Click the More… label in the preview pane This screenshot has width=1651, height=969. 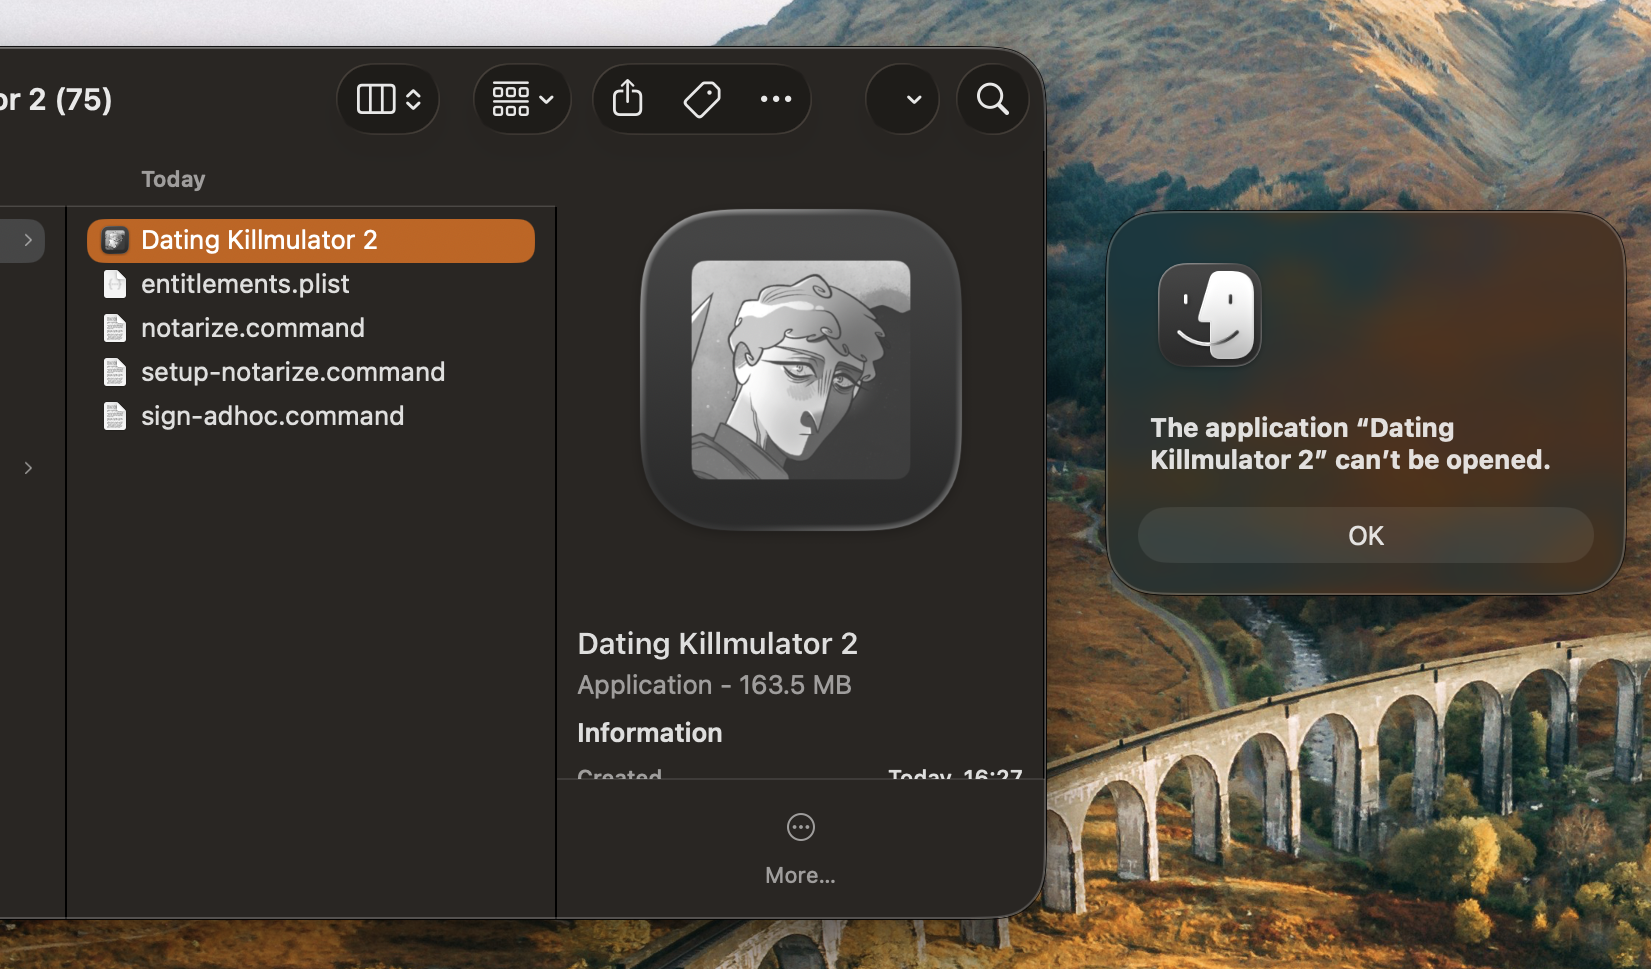tap(800, 875)
